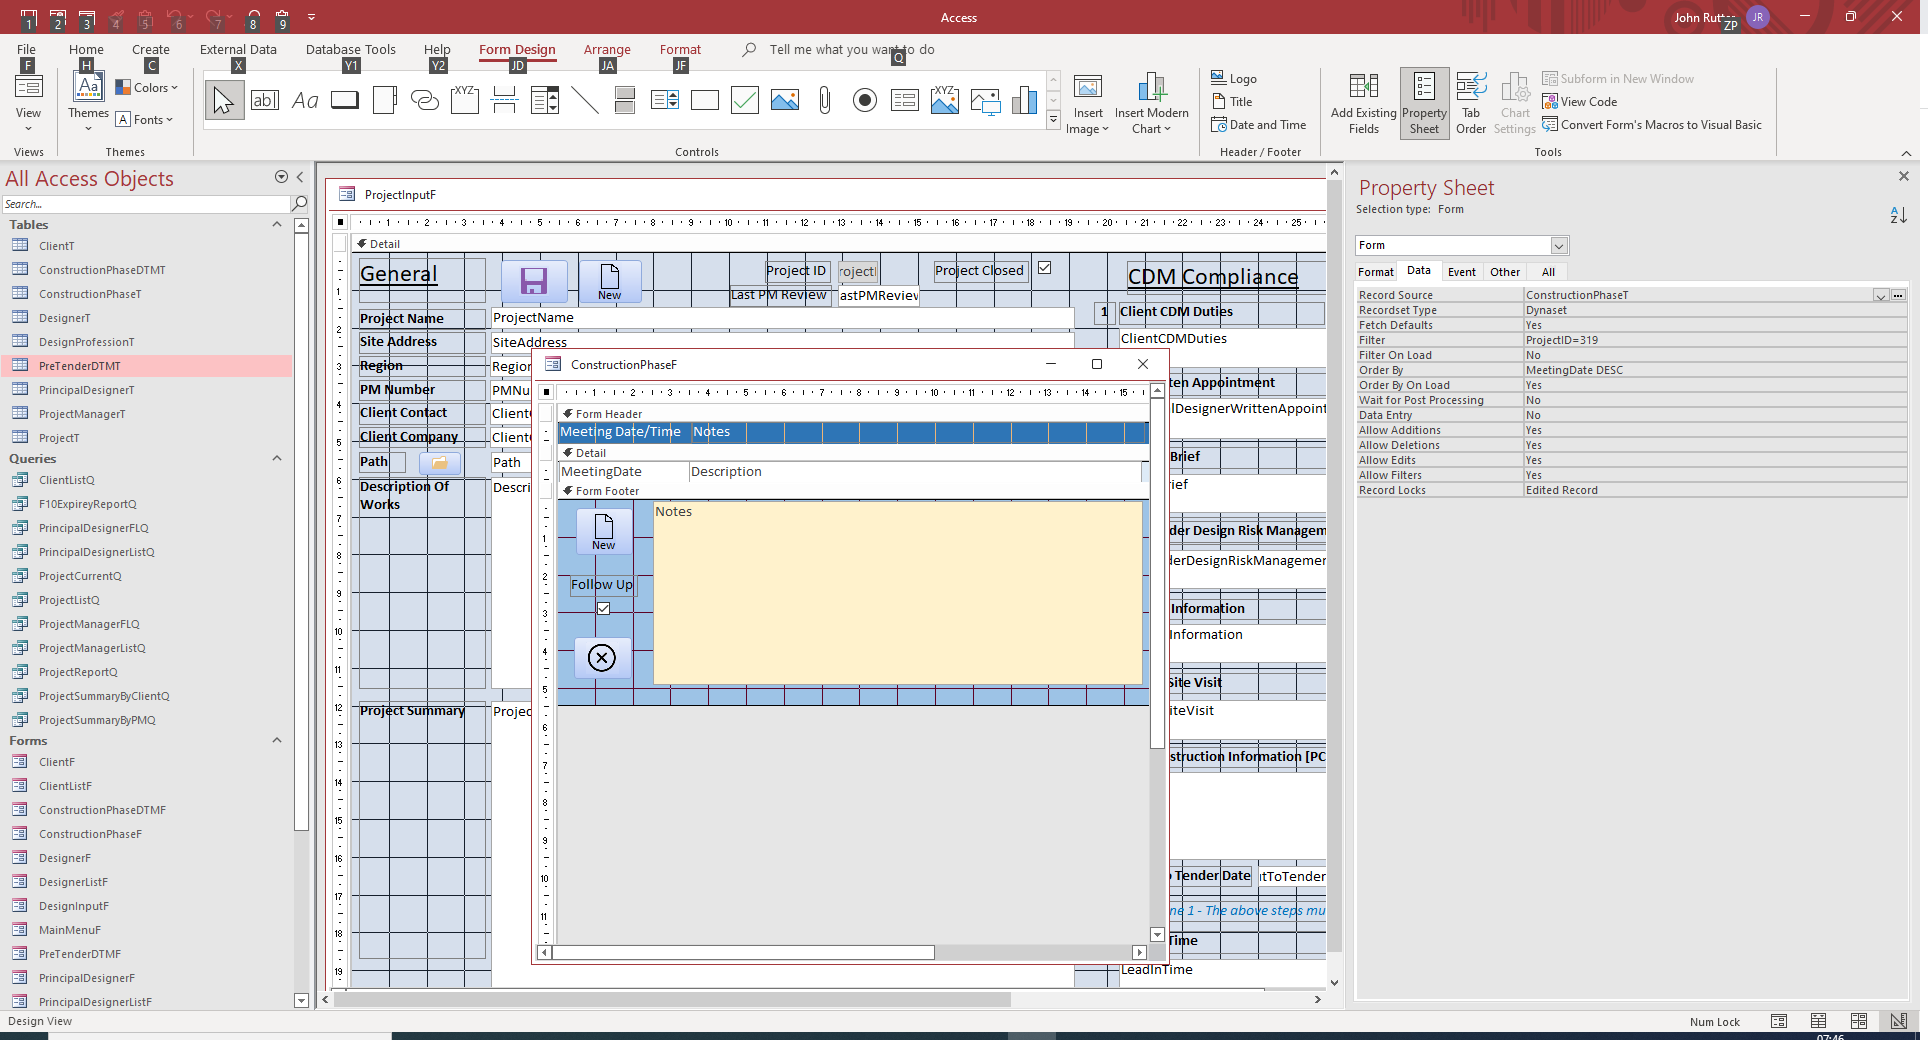1928x1040 pixels.
Task: Select the Image control
Action: coord(784,100)
